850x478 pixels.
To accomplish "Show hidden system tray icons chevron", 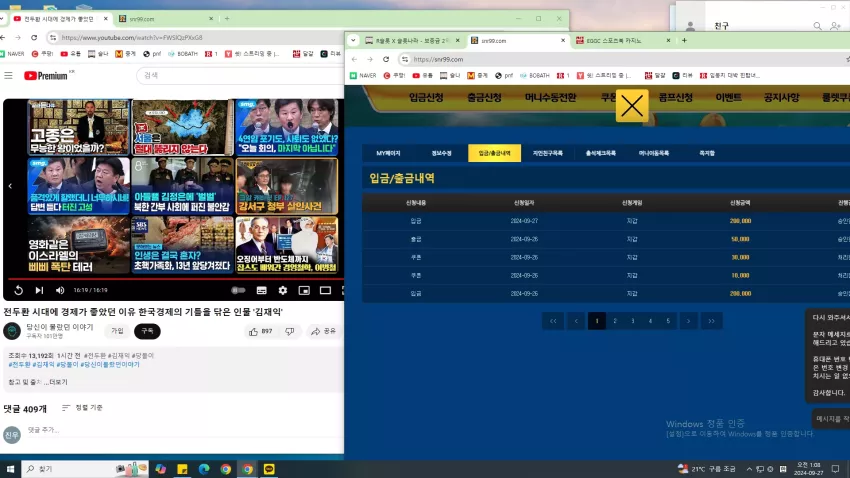I will (x=749, y=469).
